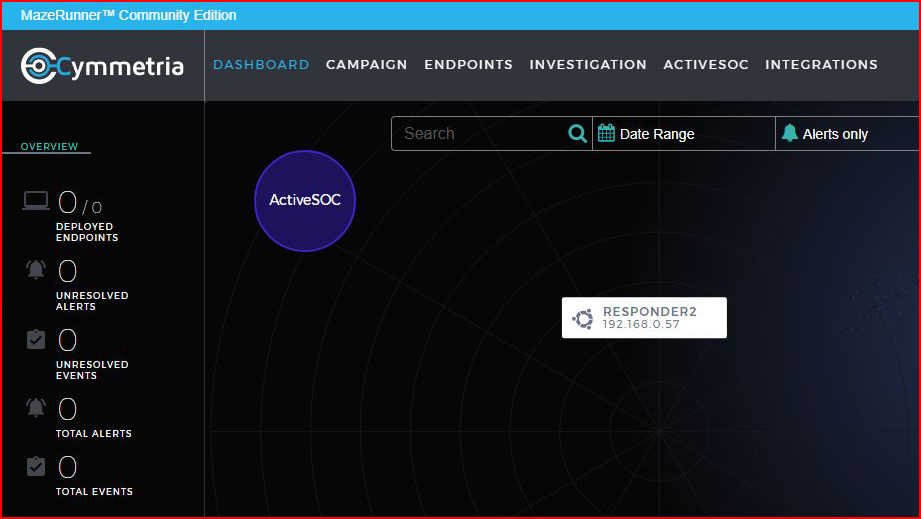Image resolution: width=921 pixels, height=519 pixels.
Task: Click the Total Events label
Action: tap(94, 491)
